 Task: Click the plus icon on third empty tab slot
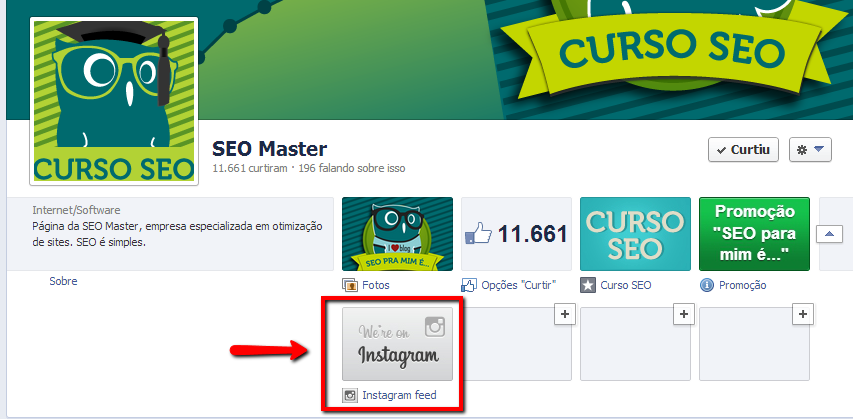(x=803, y=314)
